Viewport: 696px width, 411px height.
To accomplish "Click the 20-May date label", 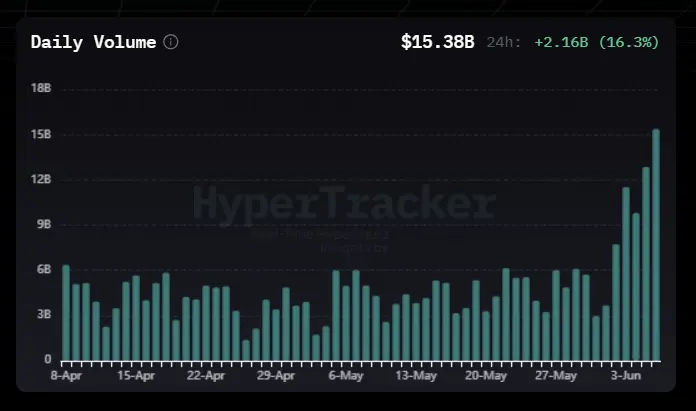I will pyautogui.click(x=486, y=375).
